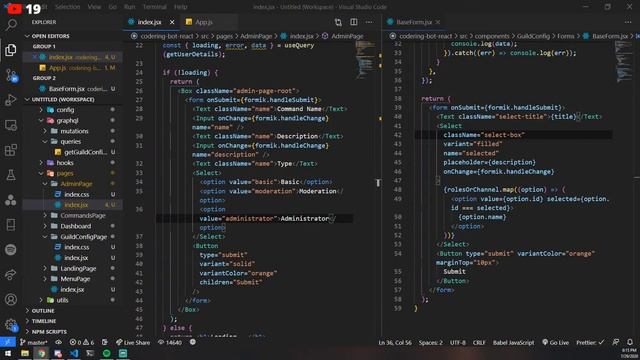Open the Help menu

click(x=180, y=7)
